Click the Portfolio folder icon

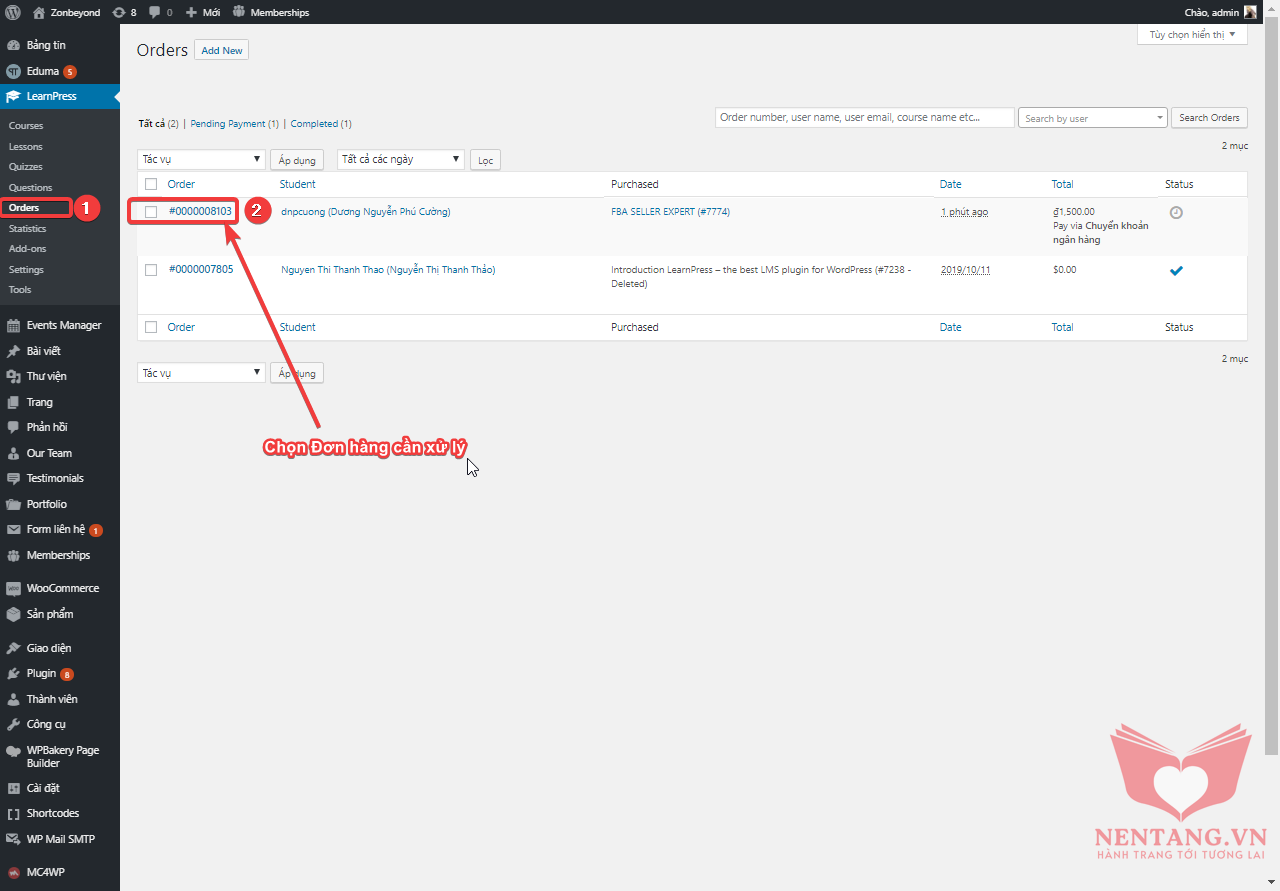[13, 504]
